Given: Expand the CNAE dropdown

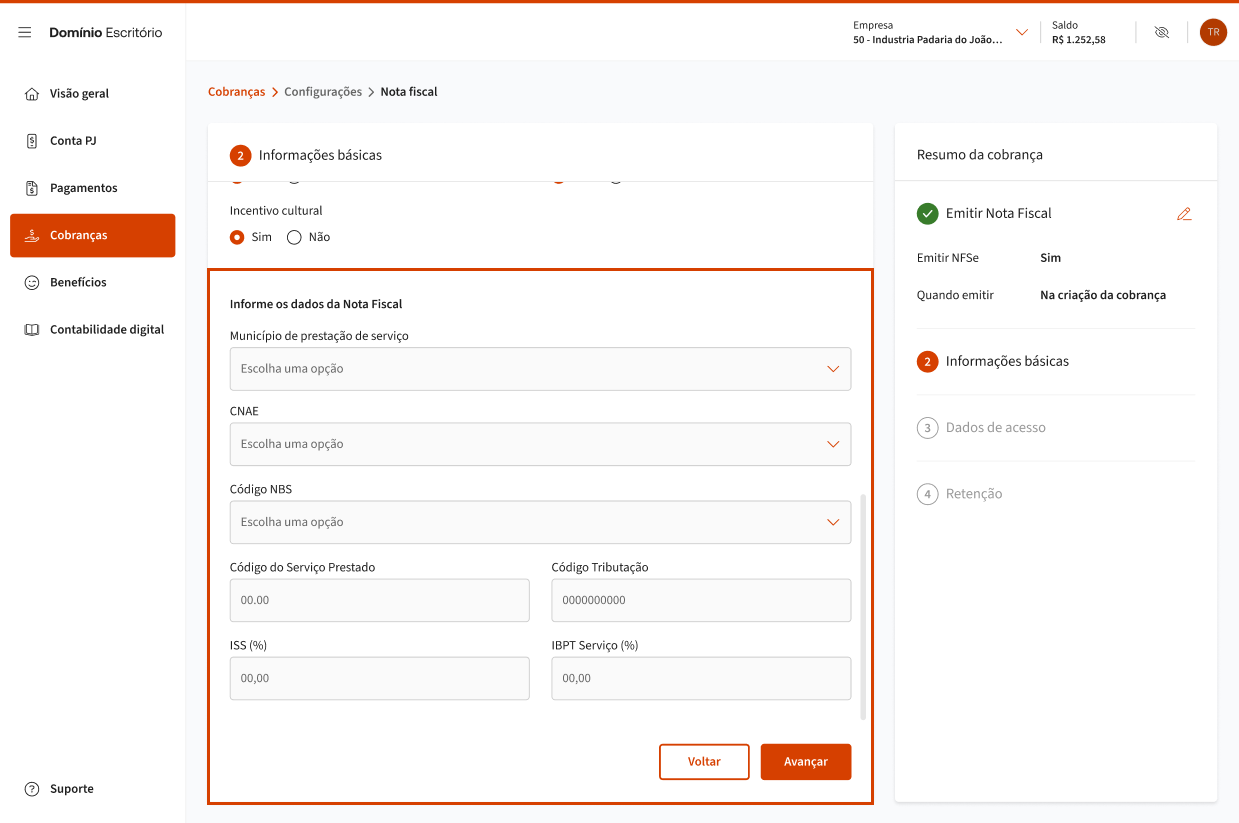Looking at the screenshot, I should point(540,444).
